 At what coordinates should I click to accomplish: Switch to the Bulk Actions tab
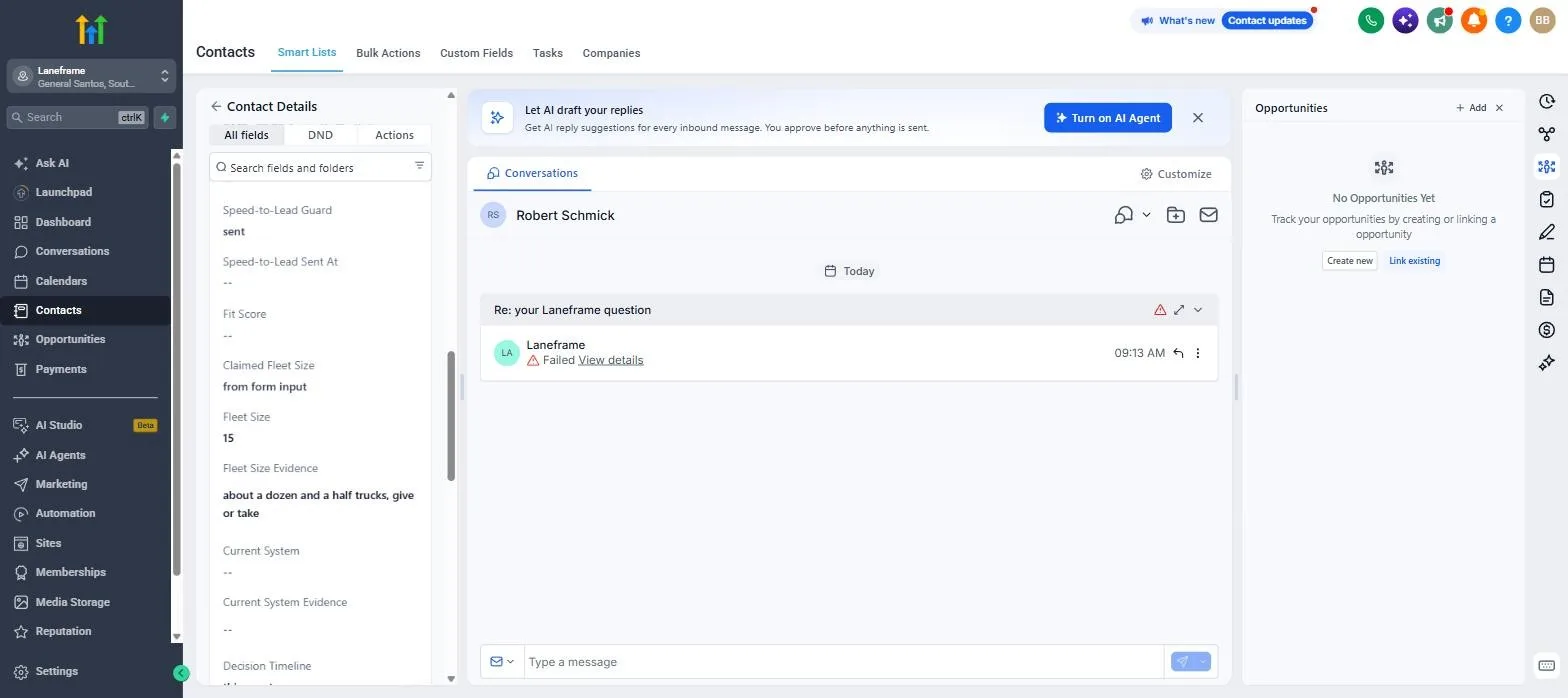[388, 53]
